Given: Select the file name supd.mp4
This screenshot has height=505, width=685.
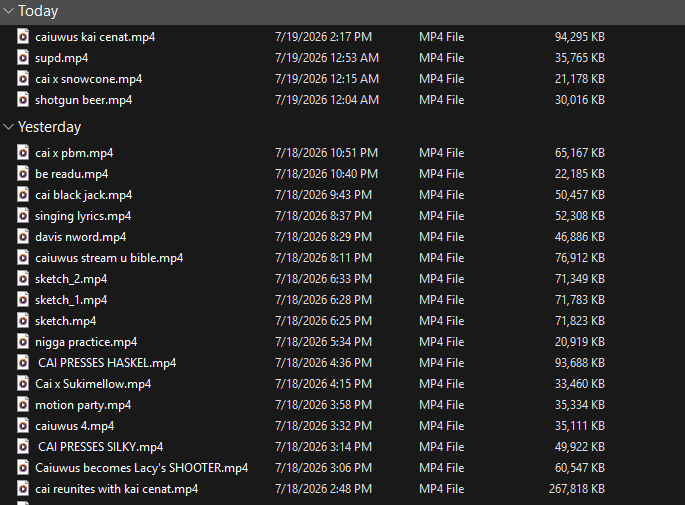Looking at the screenshot, I should click(x=62, y=58).
